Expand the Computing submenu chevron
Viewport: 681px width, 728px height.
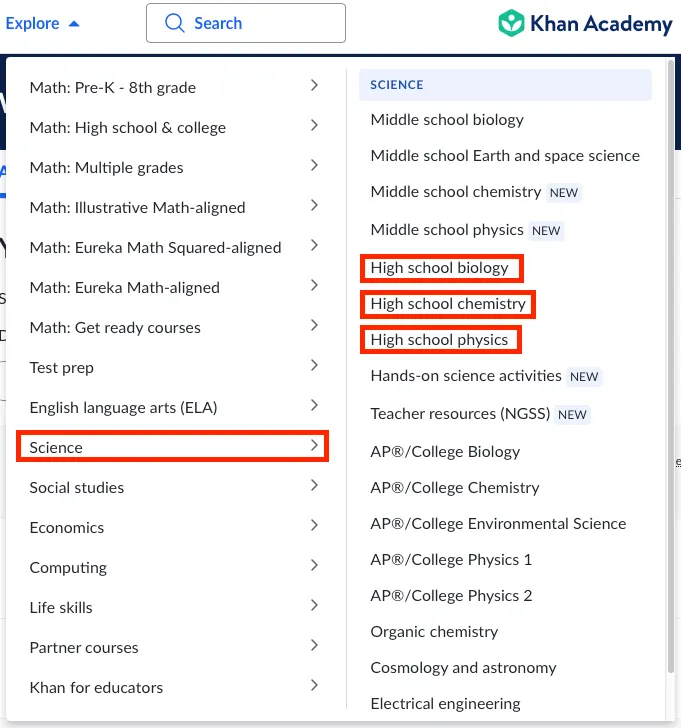pos(314,566)
